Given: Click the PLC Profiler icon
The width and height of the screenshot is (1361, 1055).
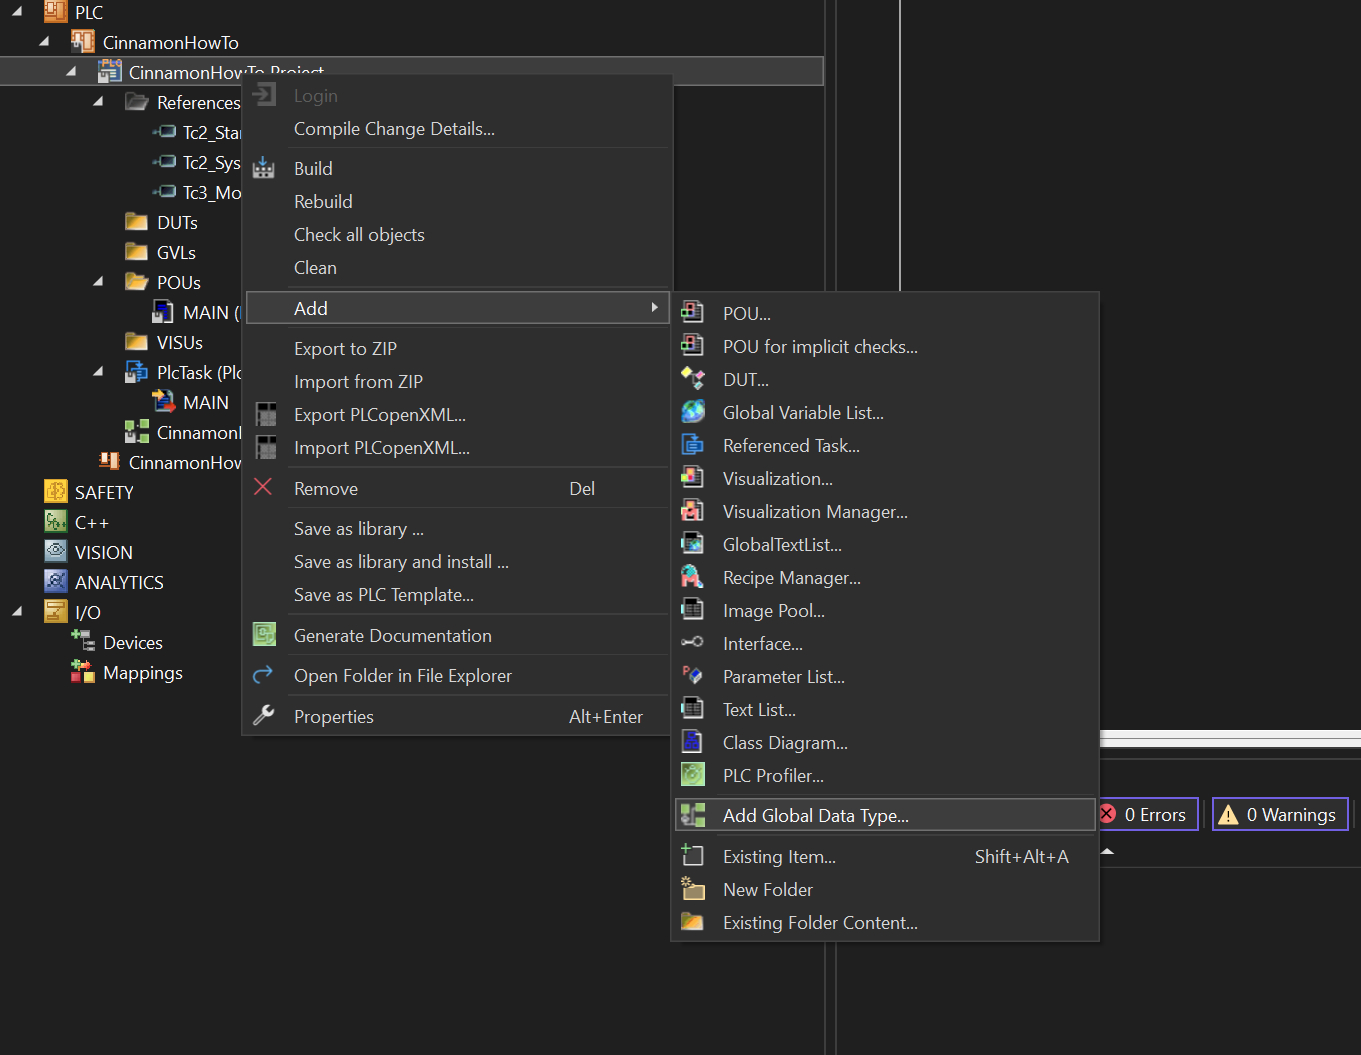Looking at the screenshot, I should click(x=693, y=774).
